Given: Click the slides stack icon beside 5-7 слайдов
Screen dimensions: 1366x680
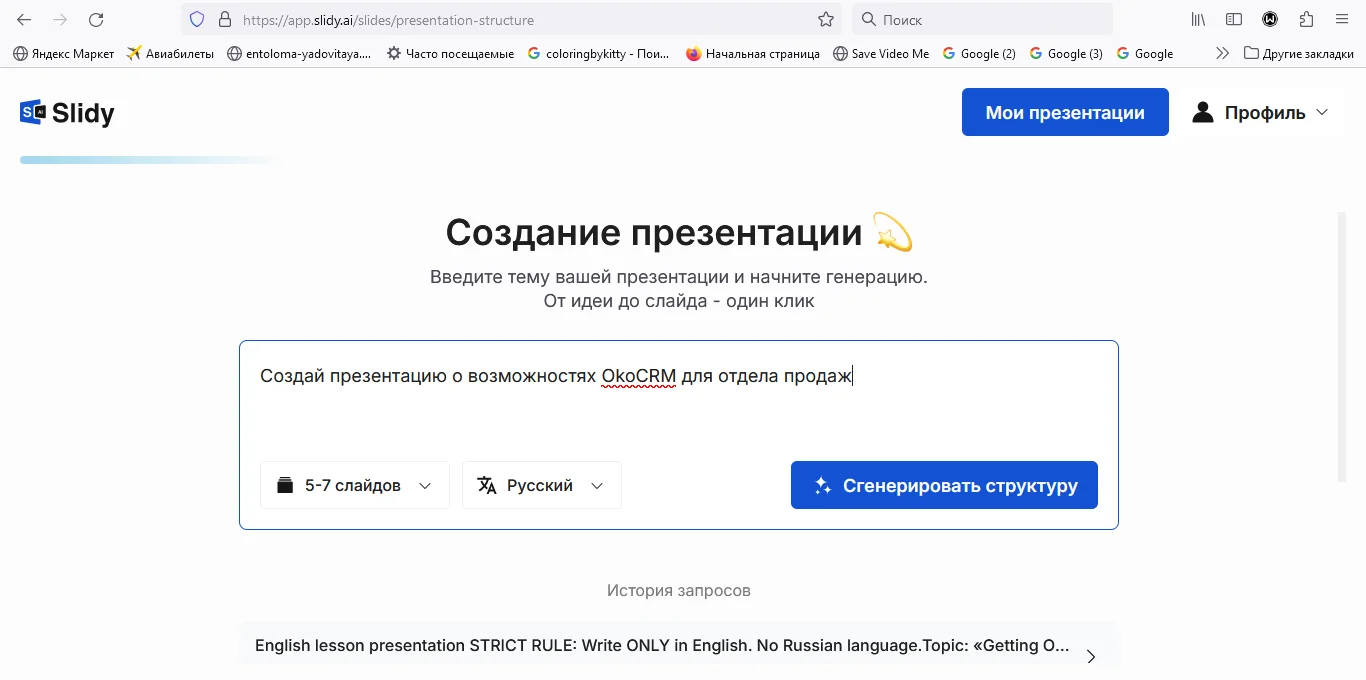Looking at the screenshot, I should click(x=285, y=485).
